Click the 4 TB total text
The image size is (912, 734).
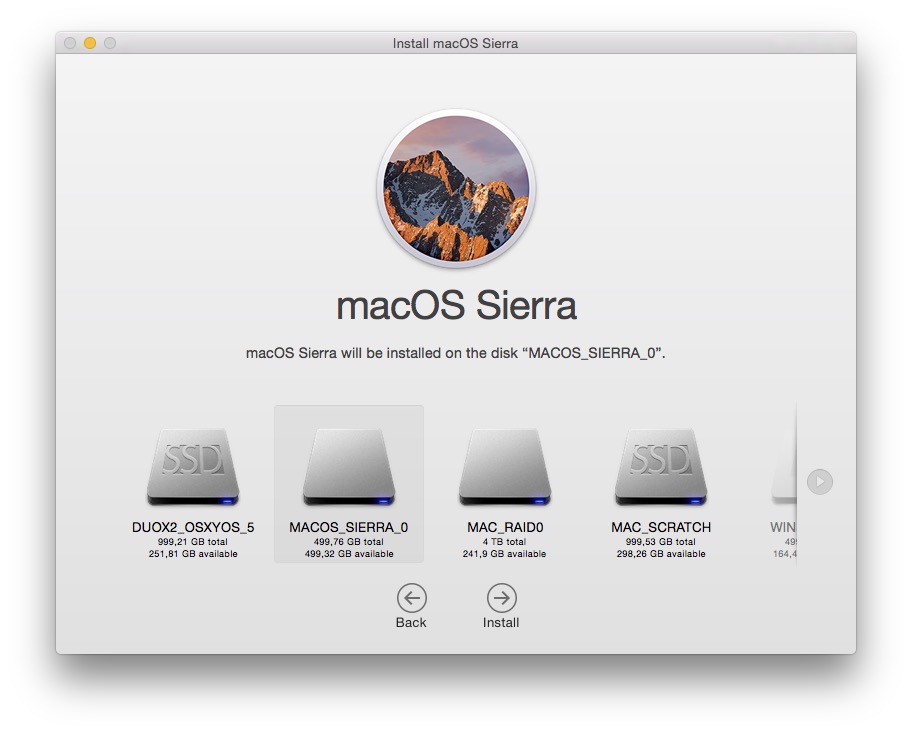(504, 541)
